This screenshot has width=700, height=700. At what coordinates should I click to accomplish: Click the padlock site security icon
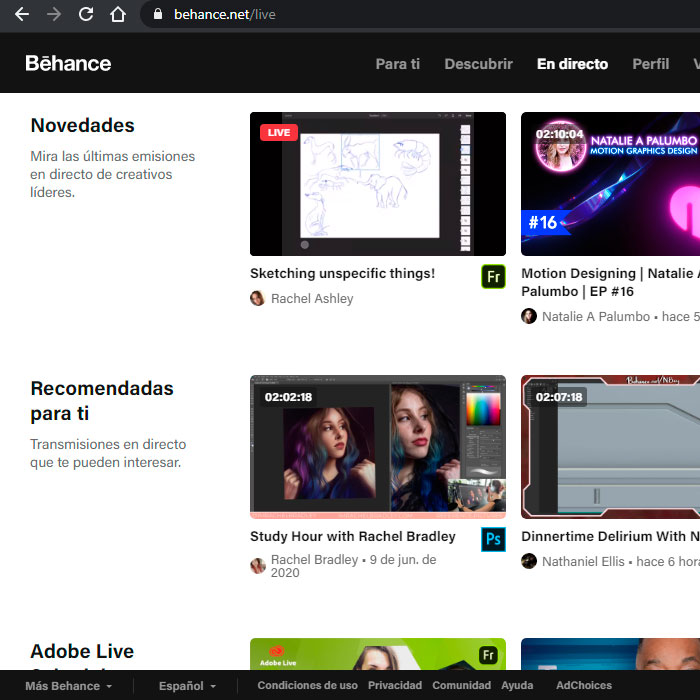coord(158,14)
